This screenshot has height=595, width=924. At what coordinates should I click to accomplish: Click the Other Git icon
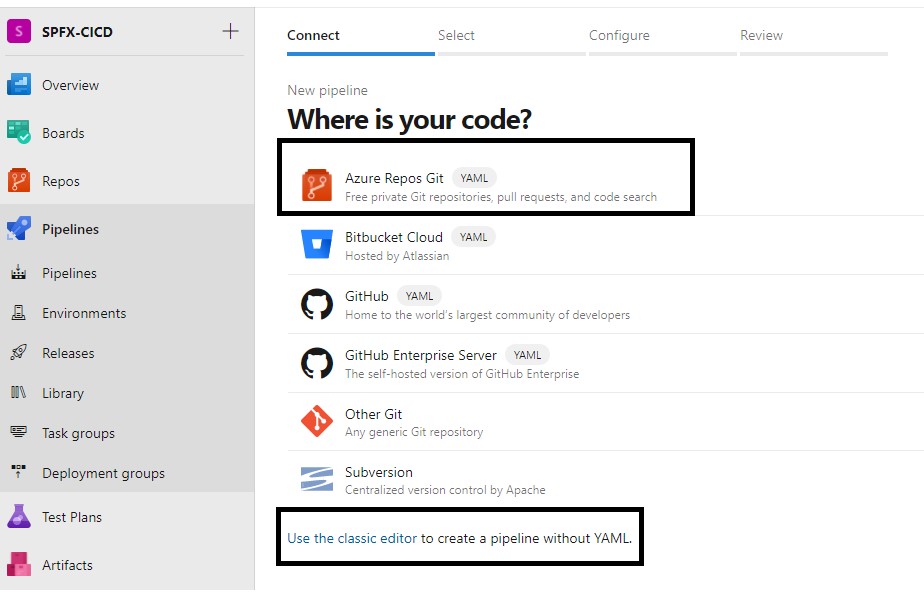tap(316, 422)
